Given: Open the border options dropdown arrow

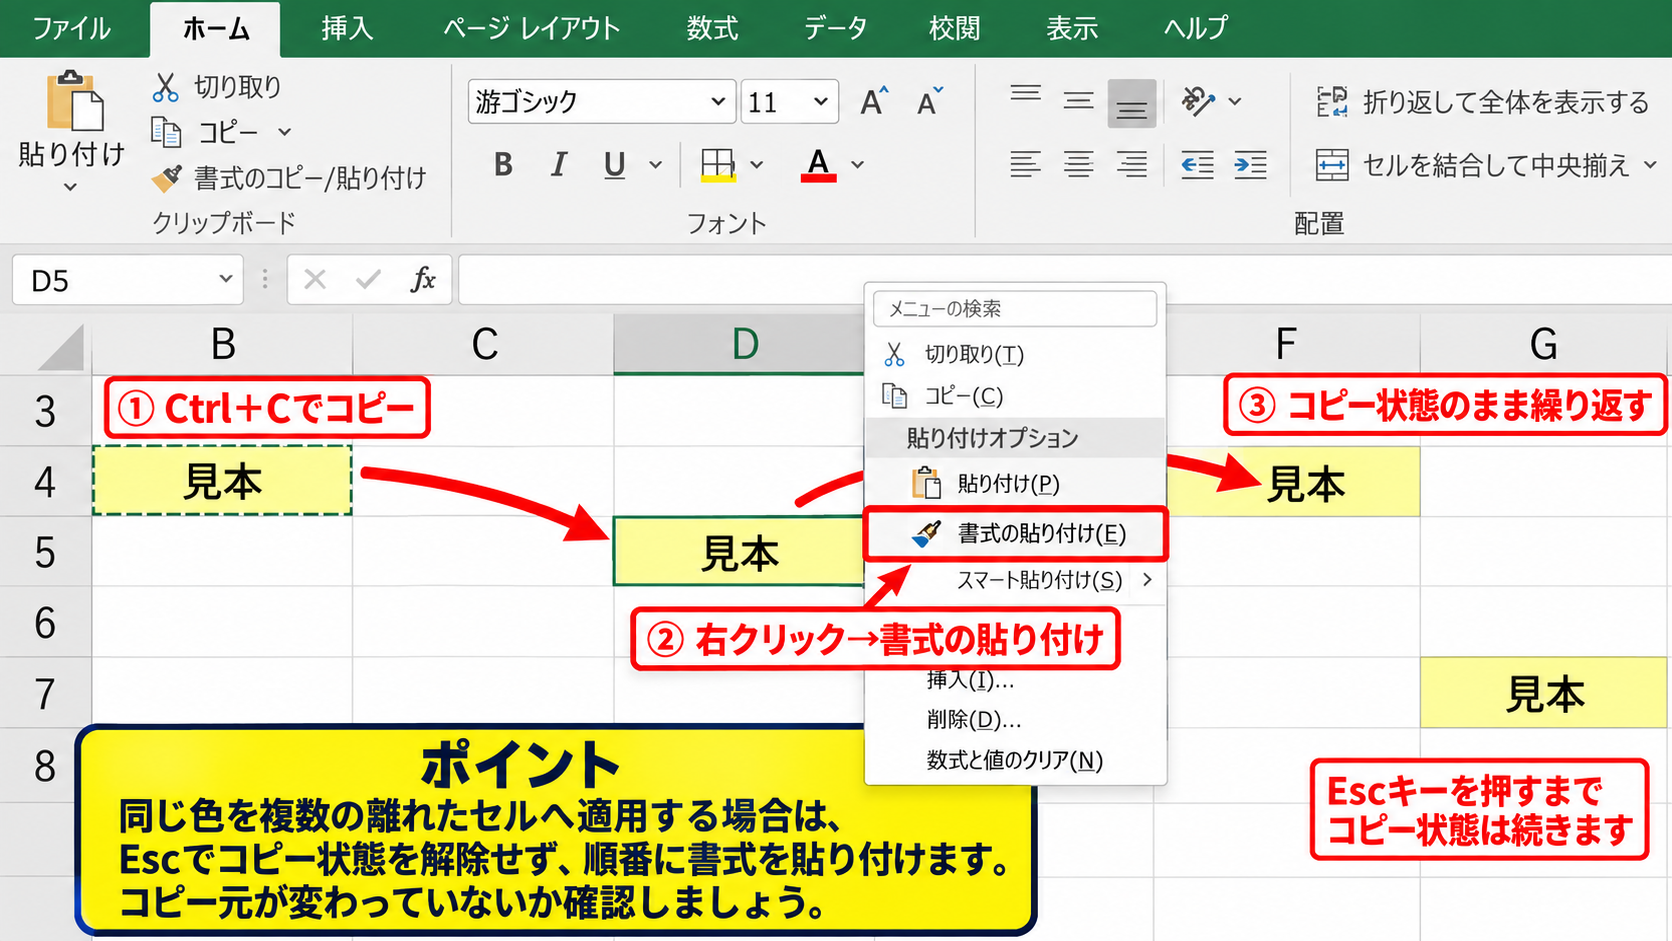Looking at the screenshot, I should click(x=757, y=164).
